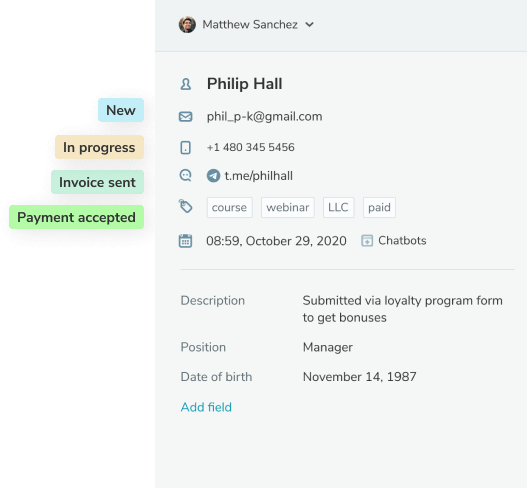Choose the Invoice sent status

tap(97, 182)
